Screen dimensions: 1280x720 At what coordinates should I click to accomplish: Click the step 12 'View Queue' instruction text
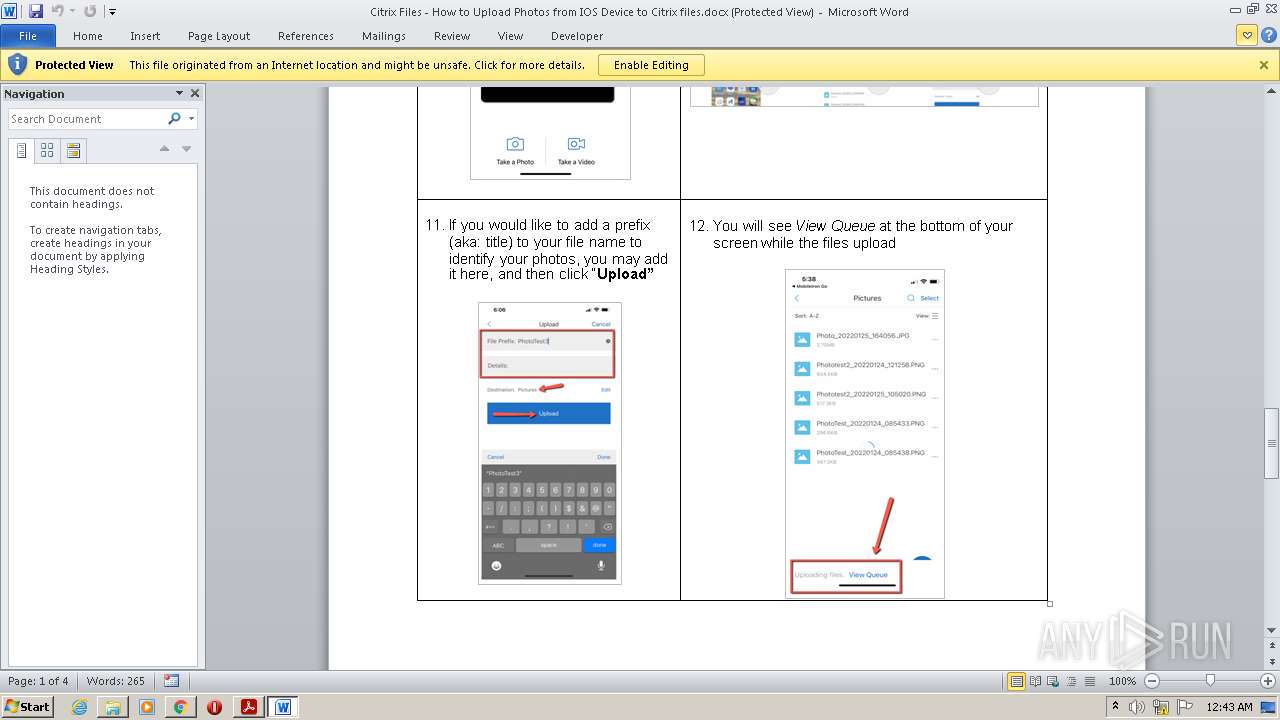(851, 234)
